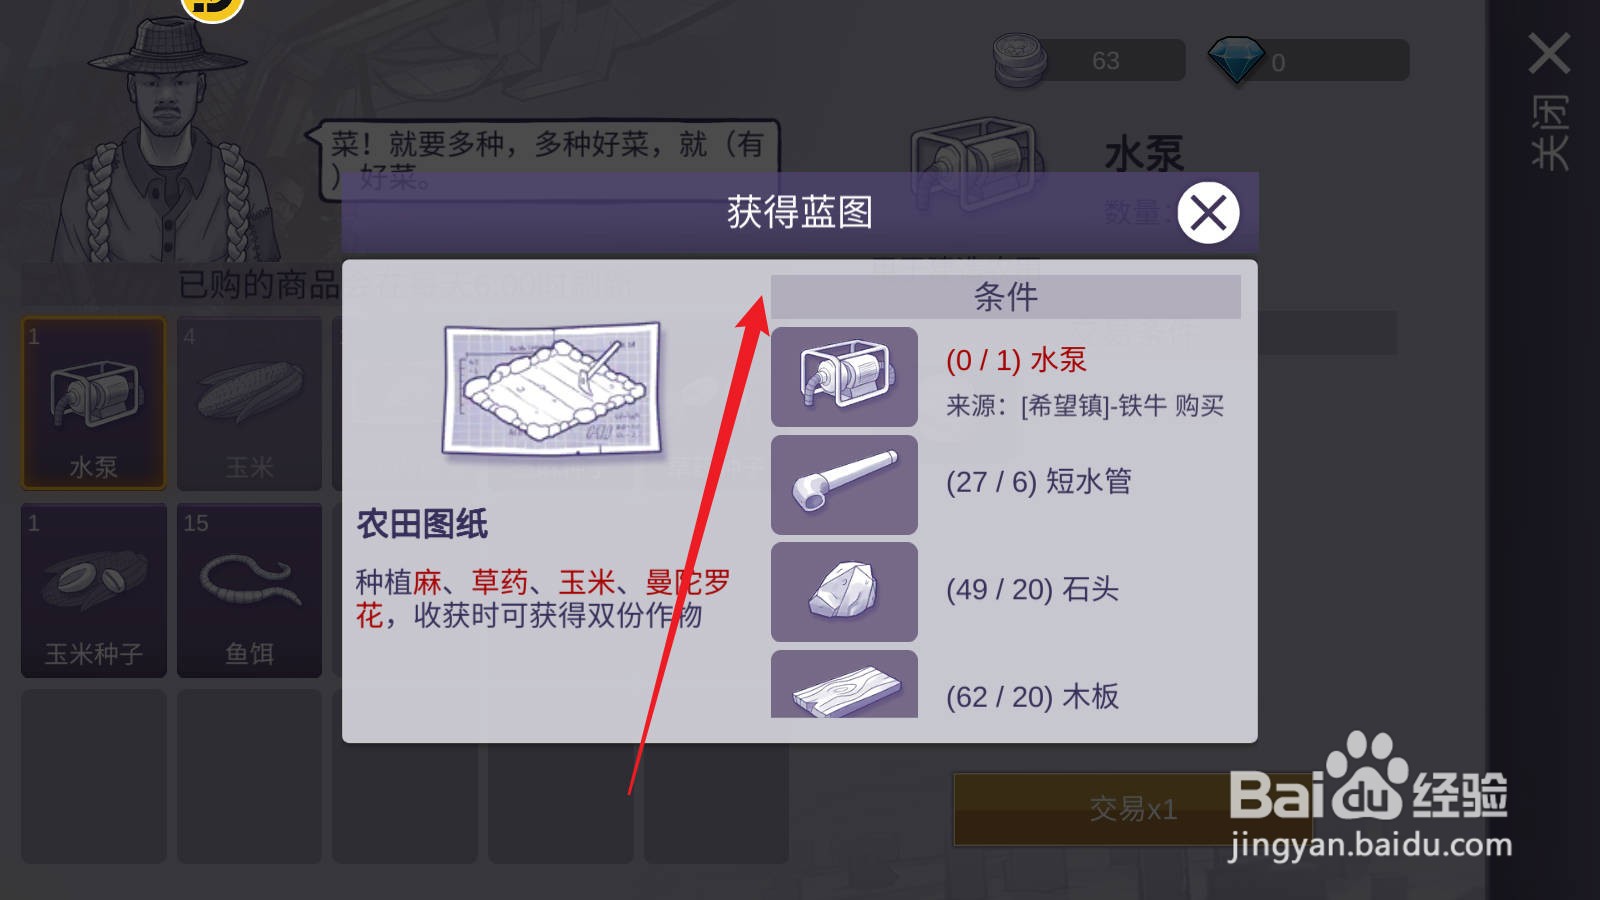The height and width of the screenshot is (900, 1600).
Task: Click the 石头 stone requirement icon
Action: (844, 592)
